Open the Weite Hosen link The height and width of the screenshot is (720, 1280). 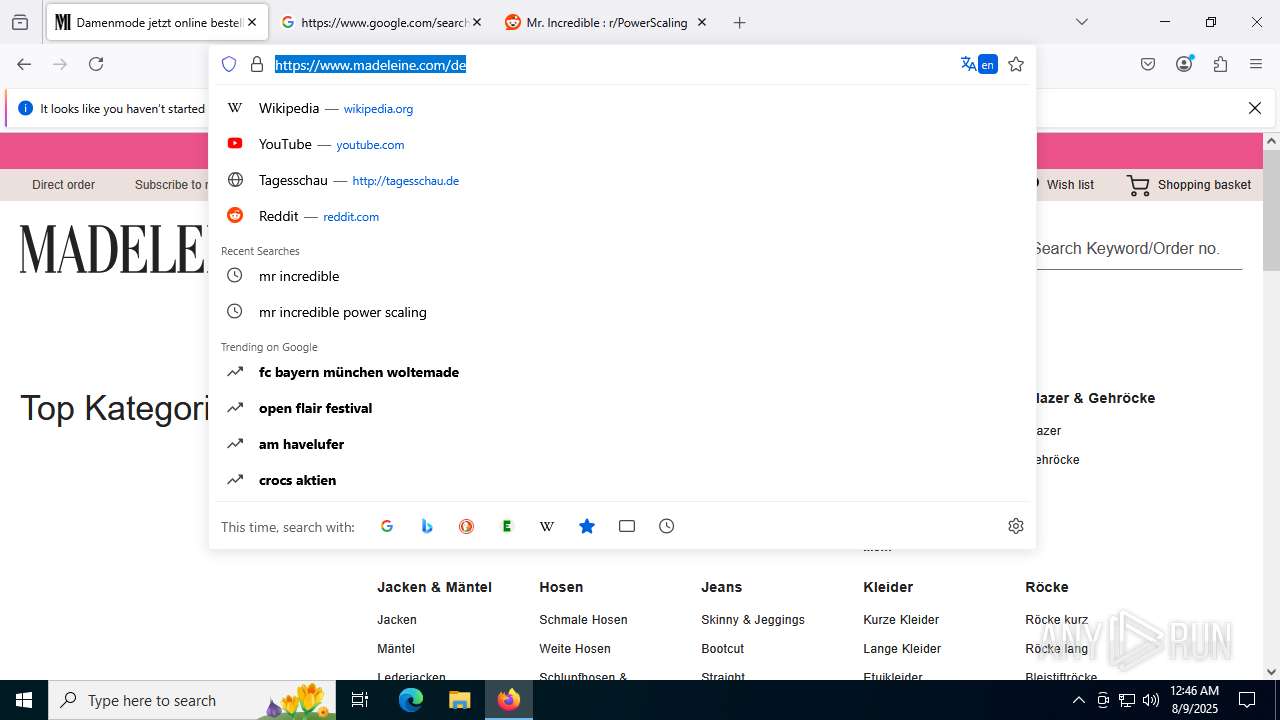[575, 649]
